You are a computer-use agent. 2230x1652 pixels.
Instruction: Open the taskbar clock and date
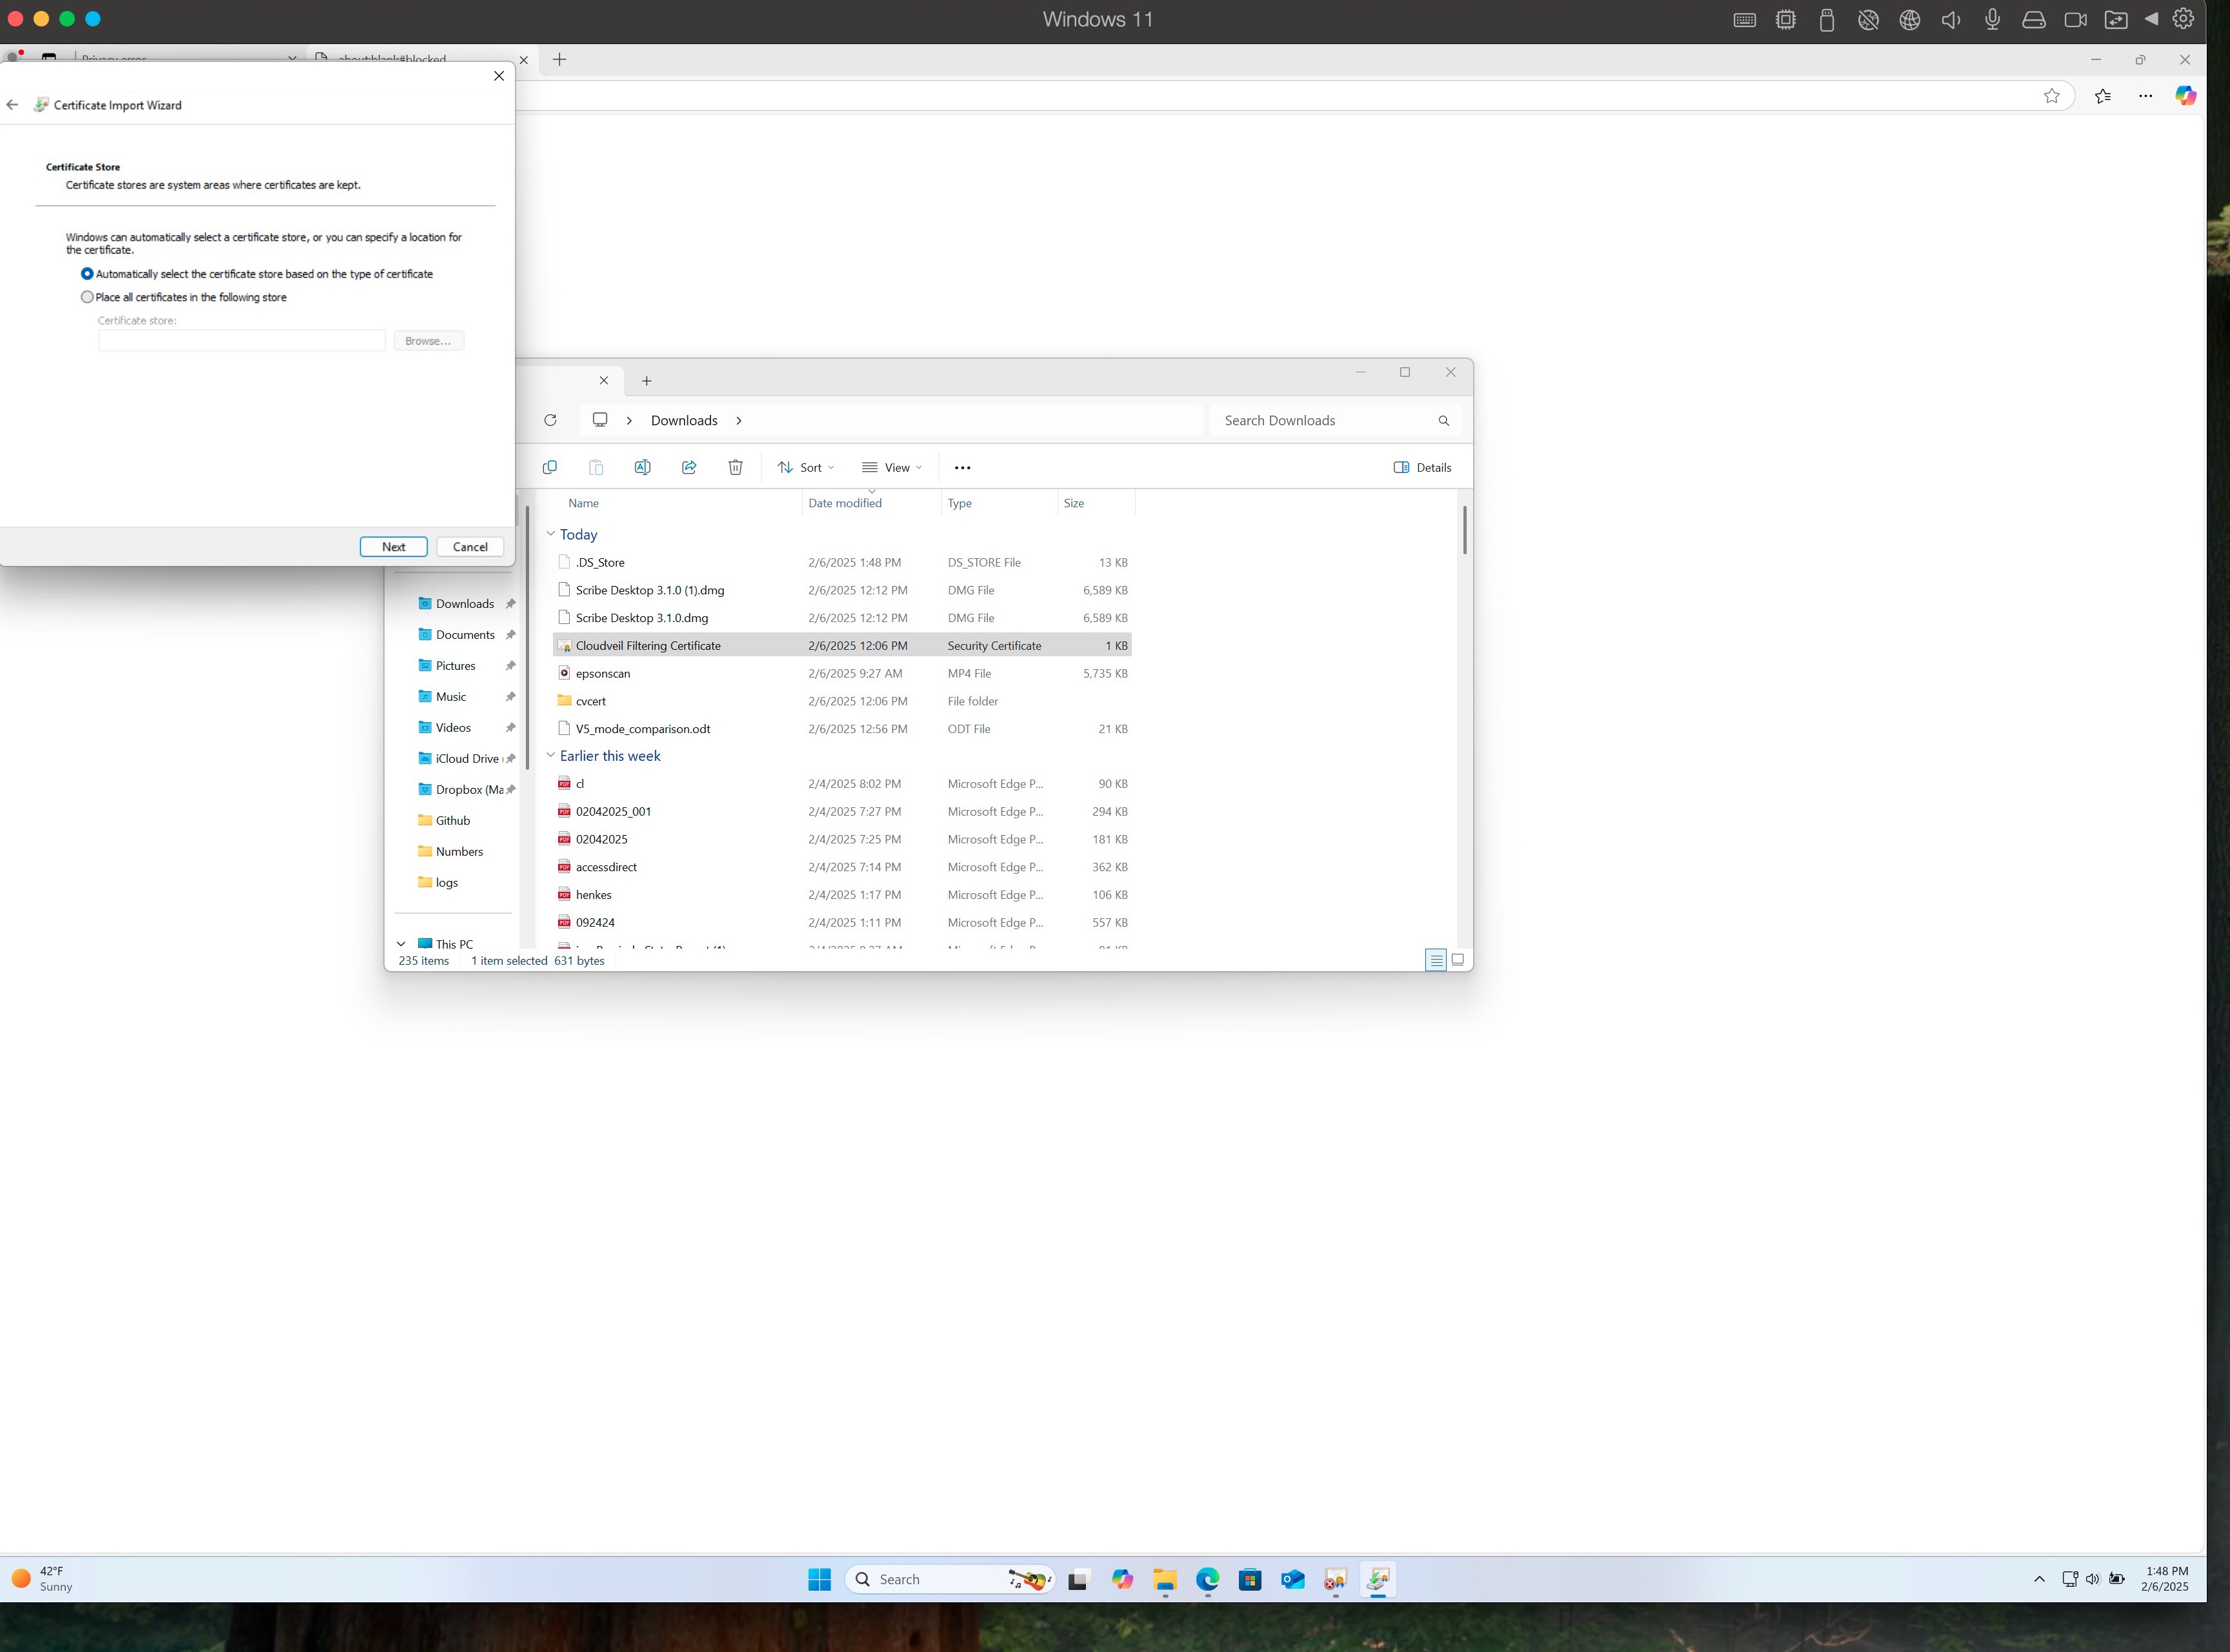(x=2165, y=1579)
